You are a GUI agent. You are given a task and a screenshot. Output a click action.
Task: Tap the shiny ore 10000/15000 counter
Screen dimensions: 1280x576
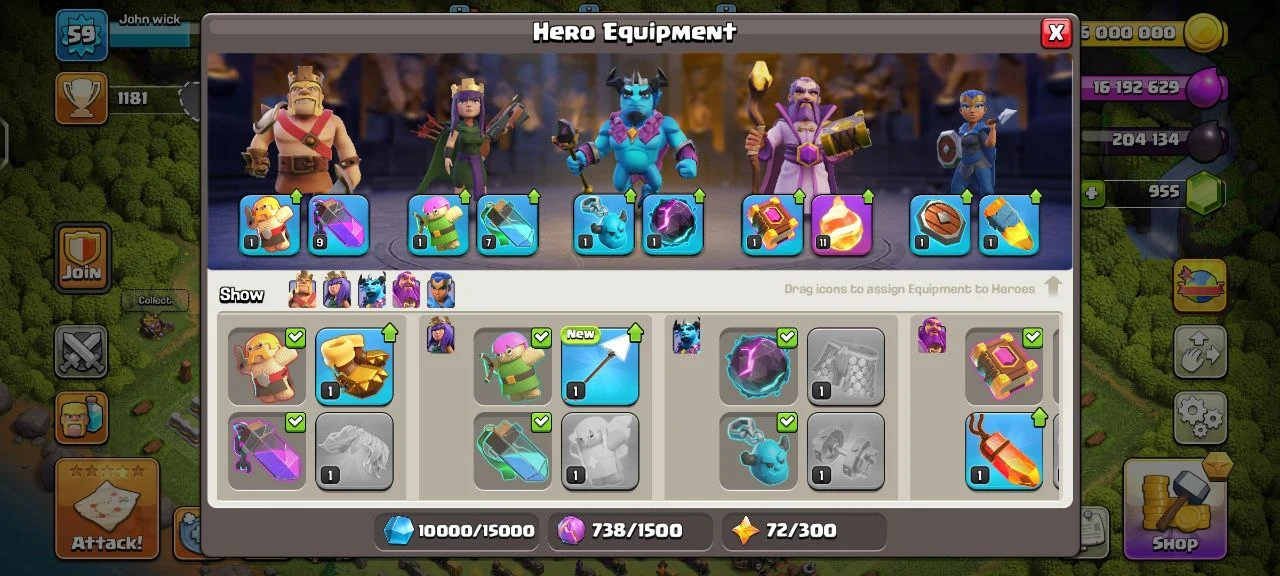pos(460,531)
